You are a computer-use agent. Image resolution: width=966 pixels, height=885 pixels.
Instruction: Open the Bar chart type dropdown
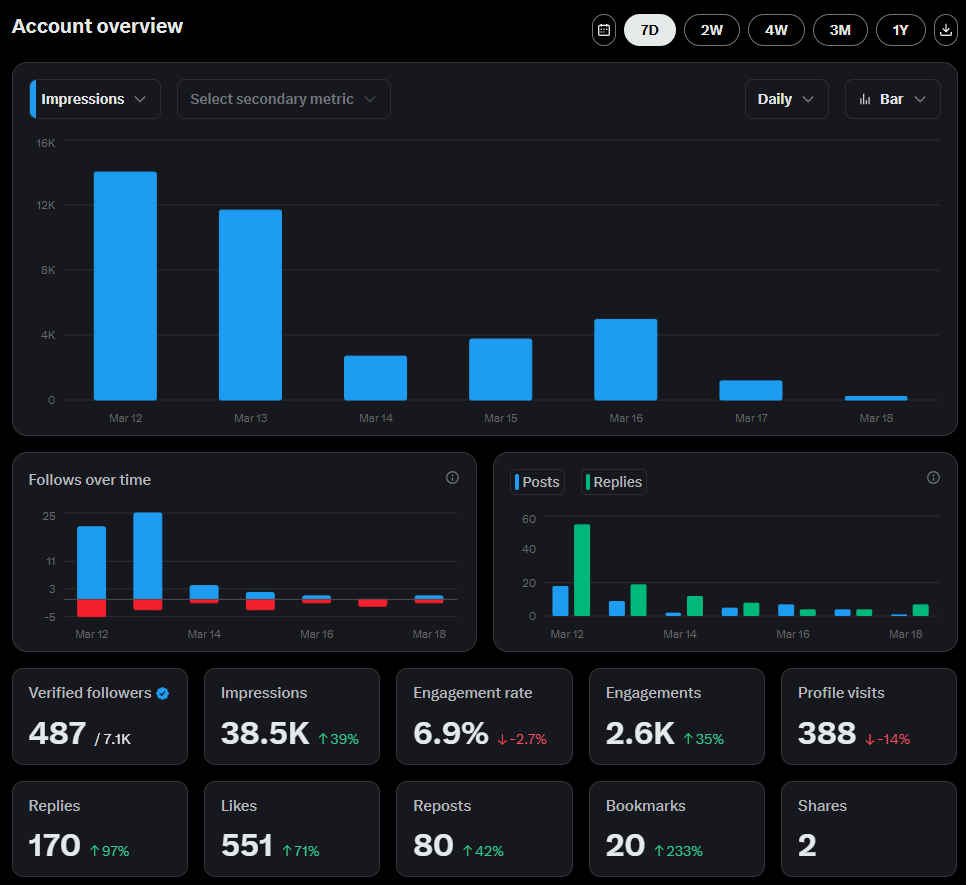click(x=893, y=99)
